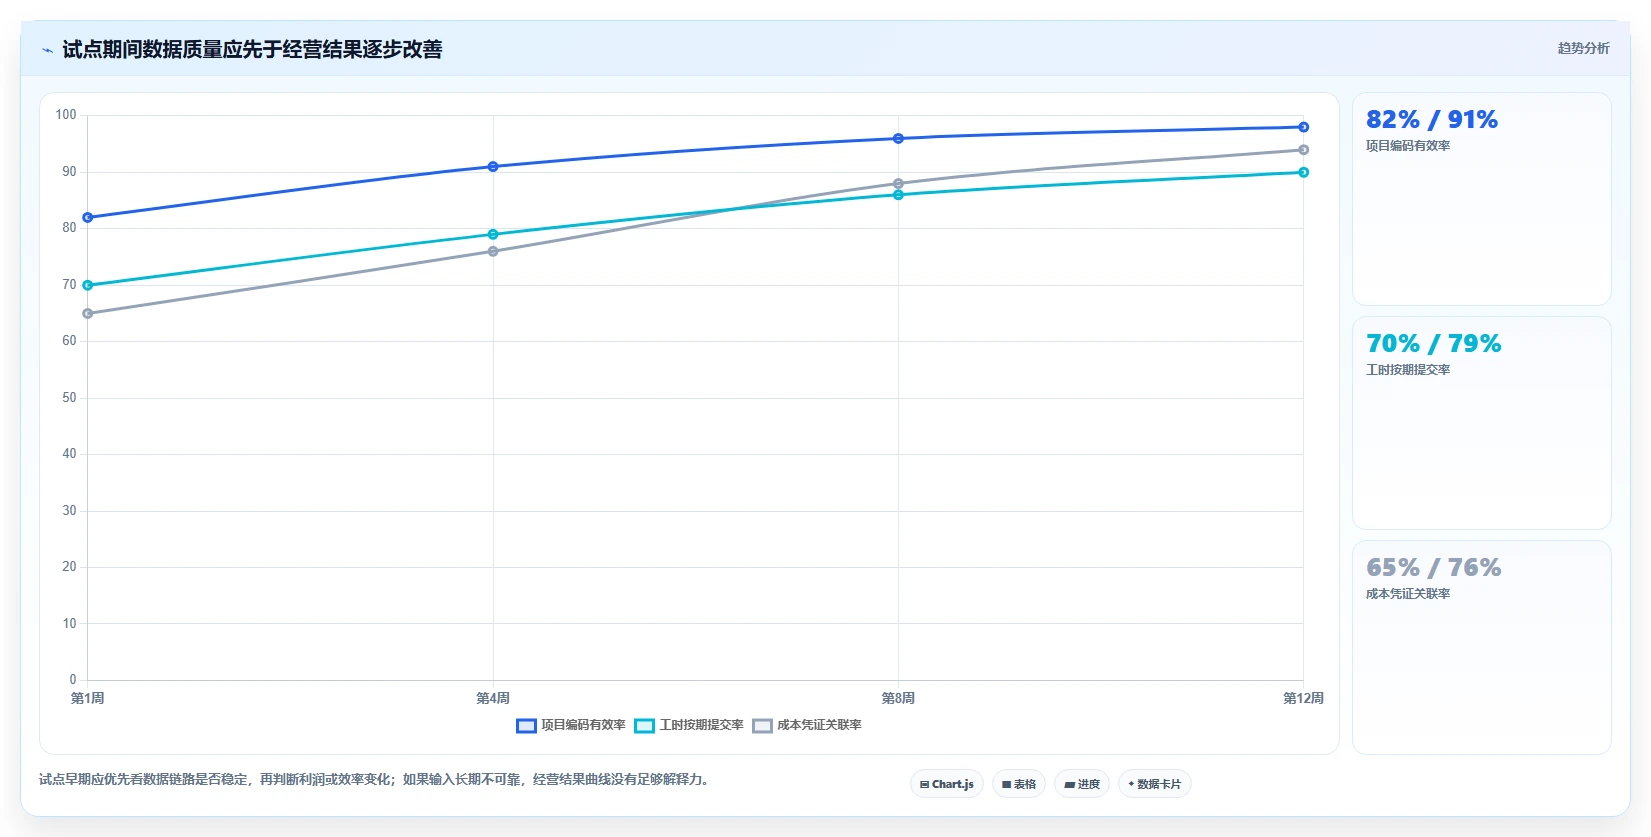Click the 趋势分析 label in the header
1651x837 pixels.
[x=1583, y=48]
